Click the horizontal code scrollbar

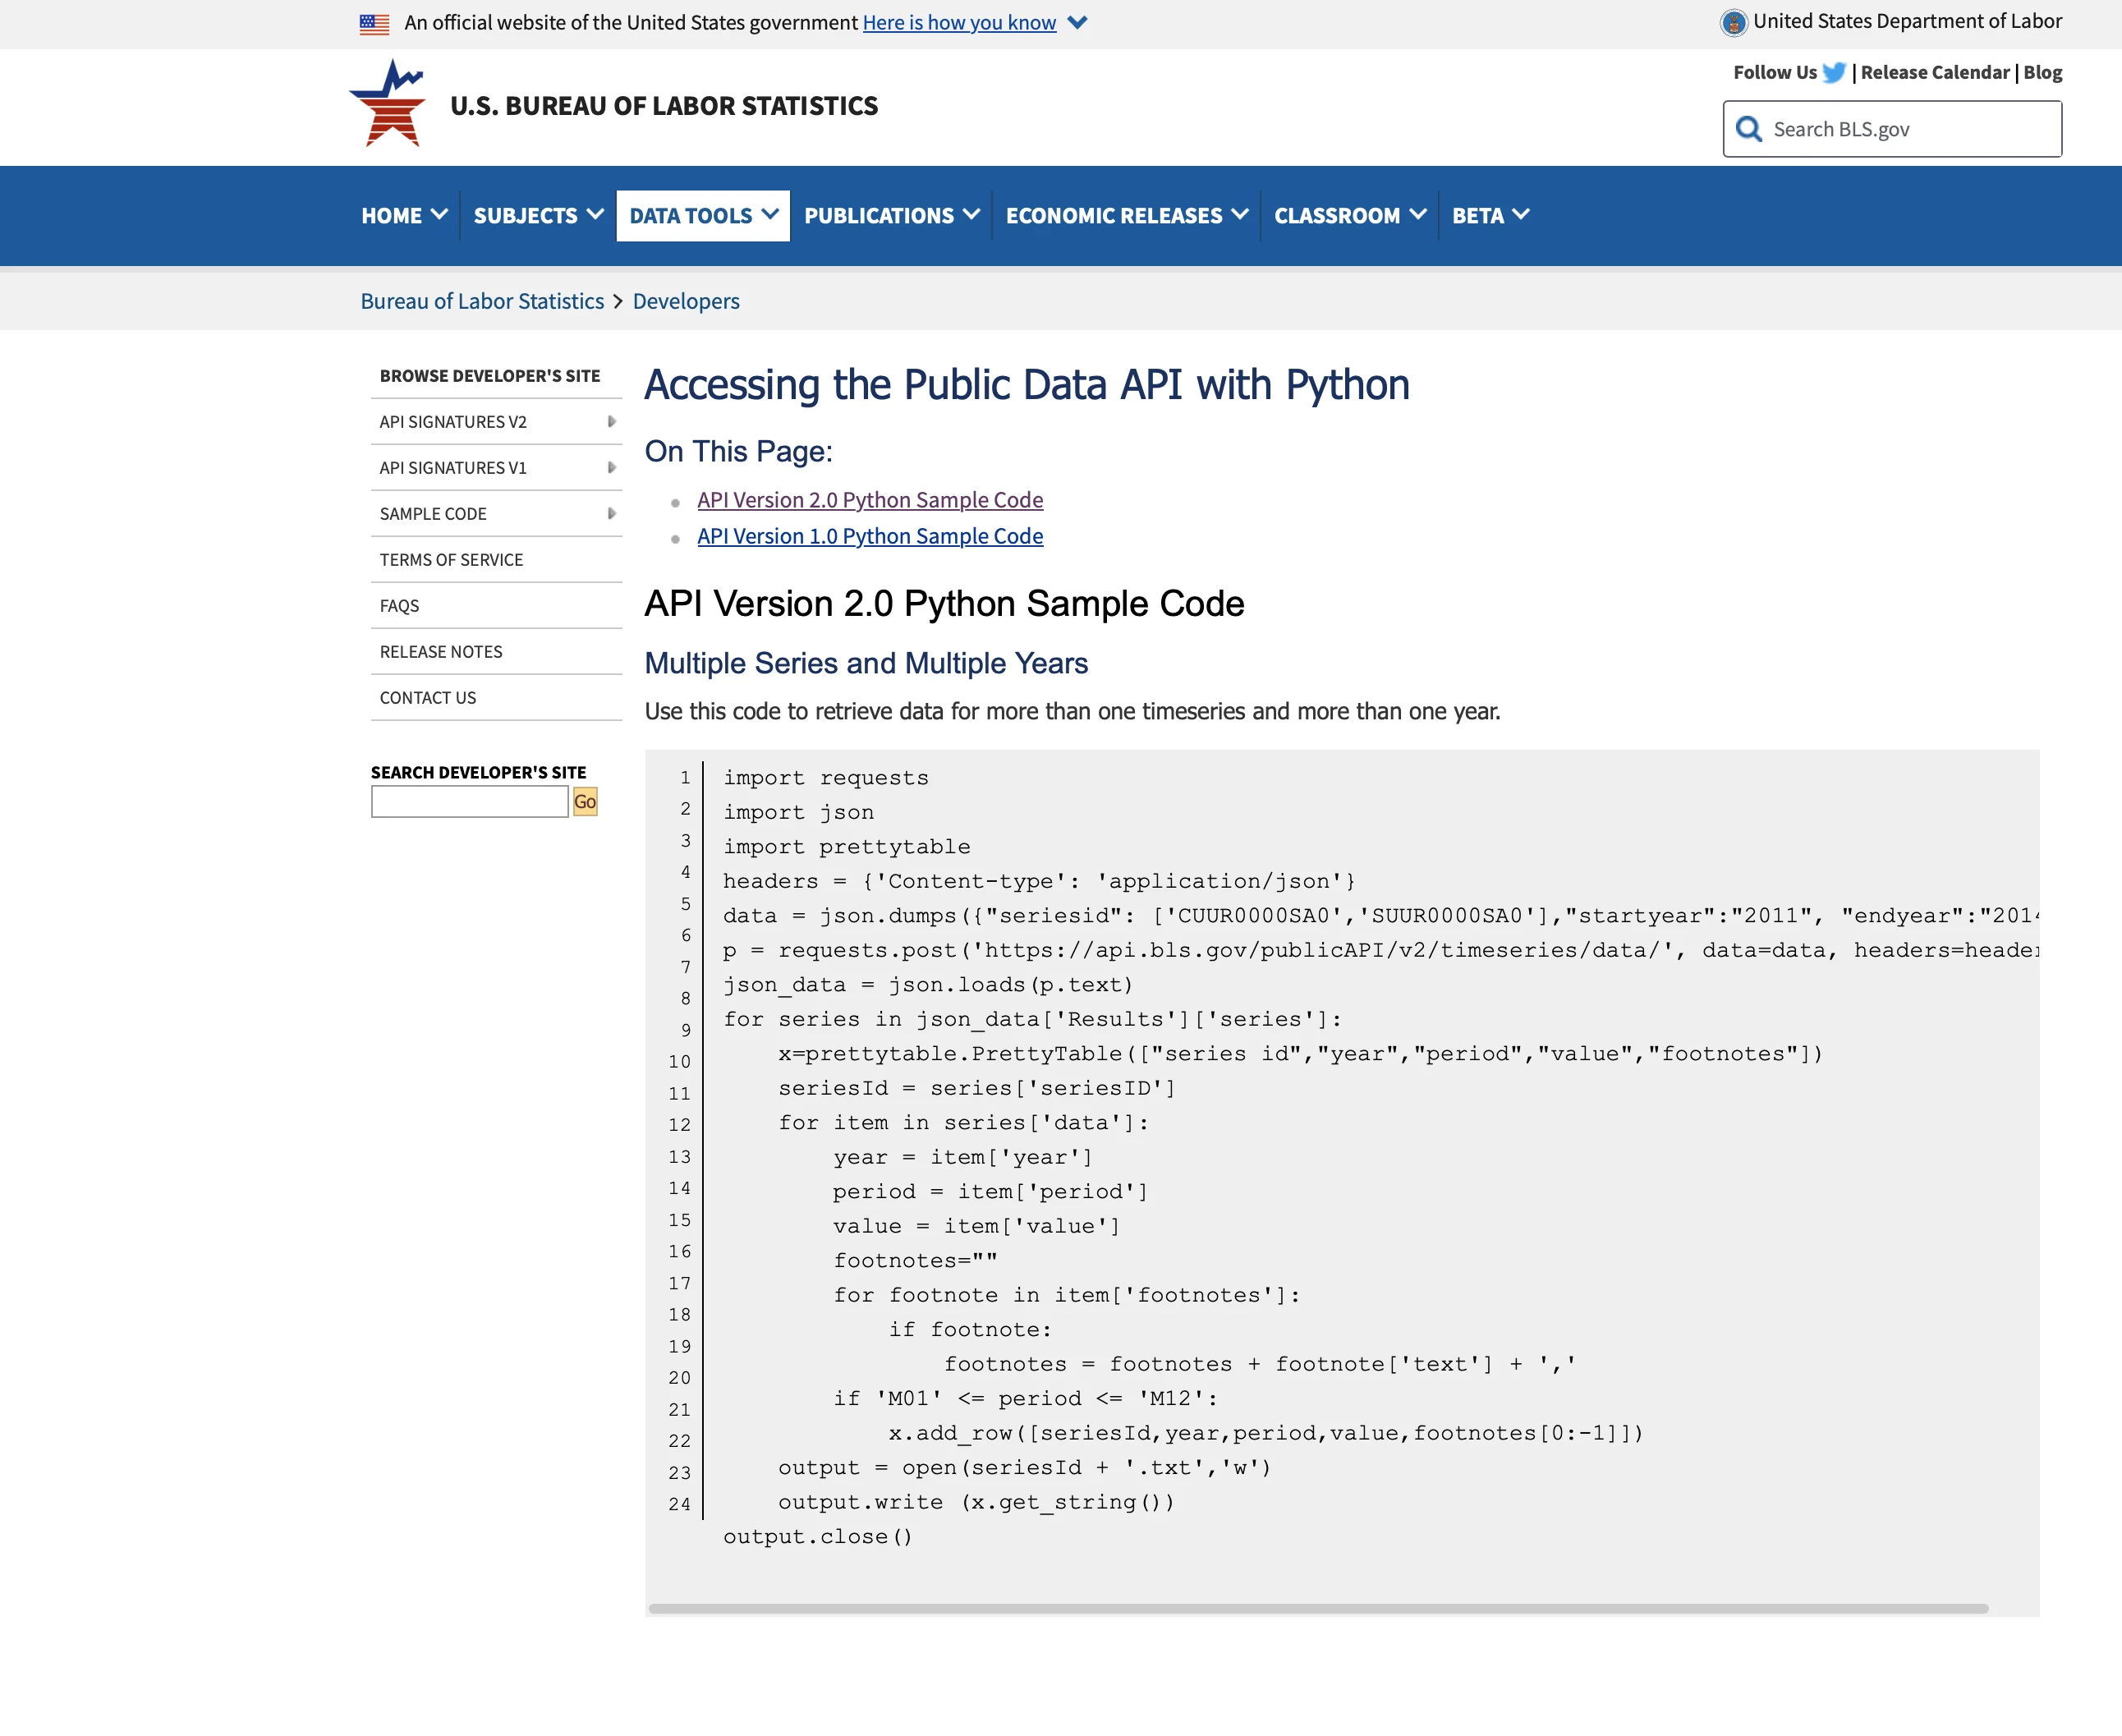coord(1317,1608)
